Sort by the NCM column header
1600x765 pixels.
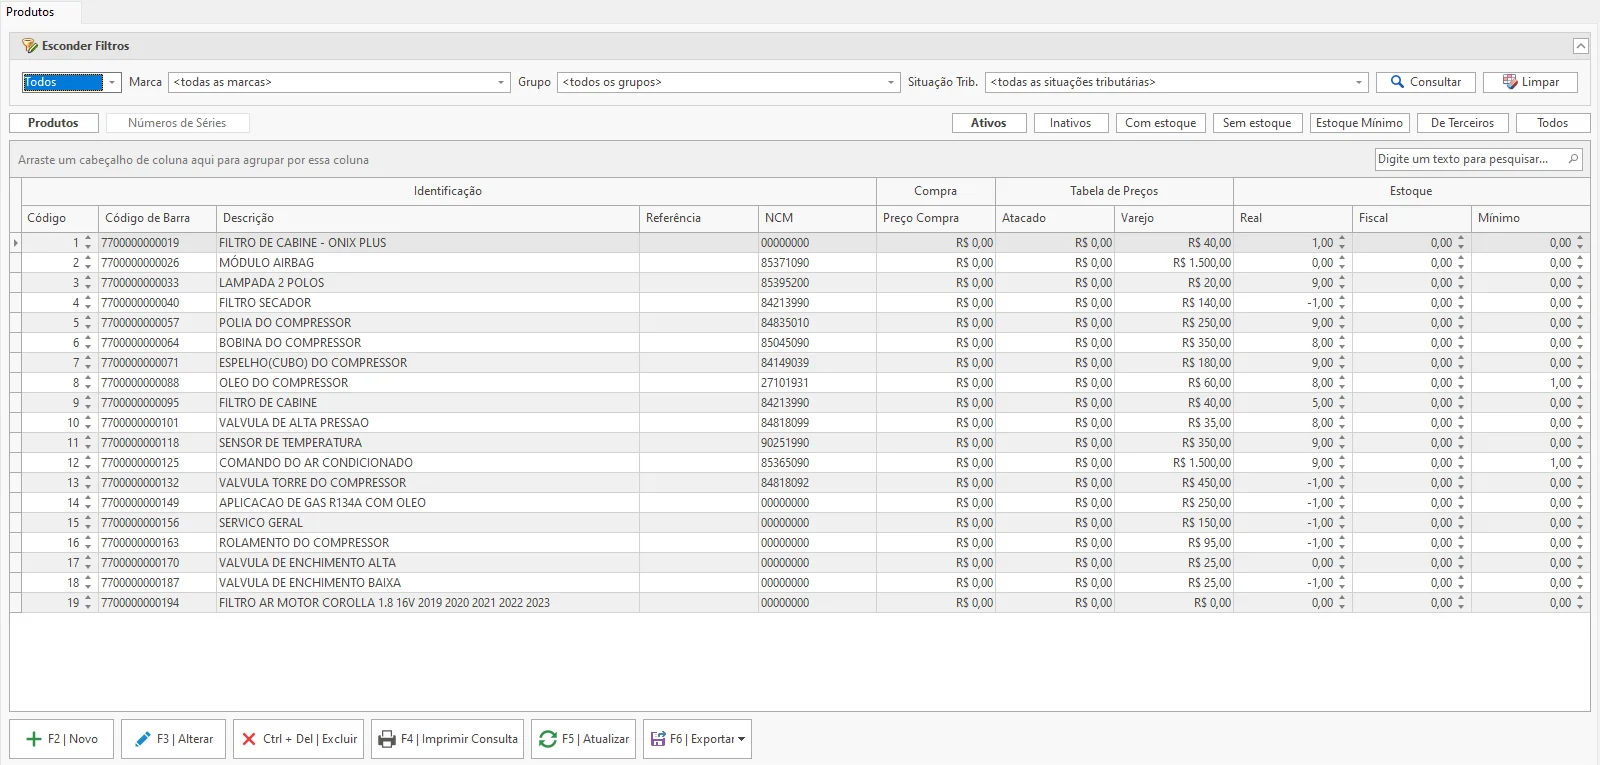click(817, 218)
